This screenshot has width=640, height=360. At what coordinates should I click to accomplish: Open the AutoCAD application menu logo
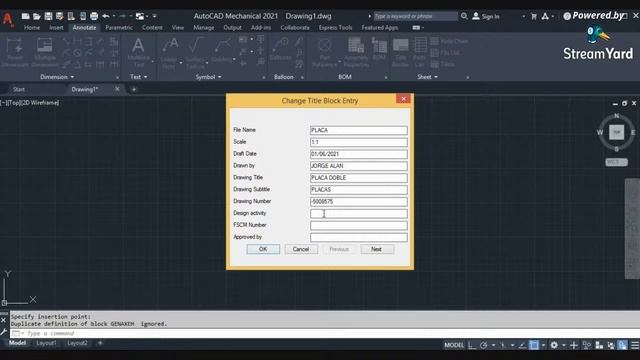tap(8, 19)
